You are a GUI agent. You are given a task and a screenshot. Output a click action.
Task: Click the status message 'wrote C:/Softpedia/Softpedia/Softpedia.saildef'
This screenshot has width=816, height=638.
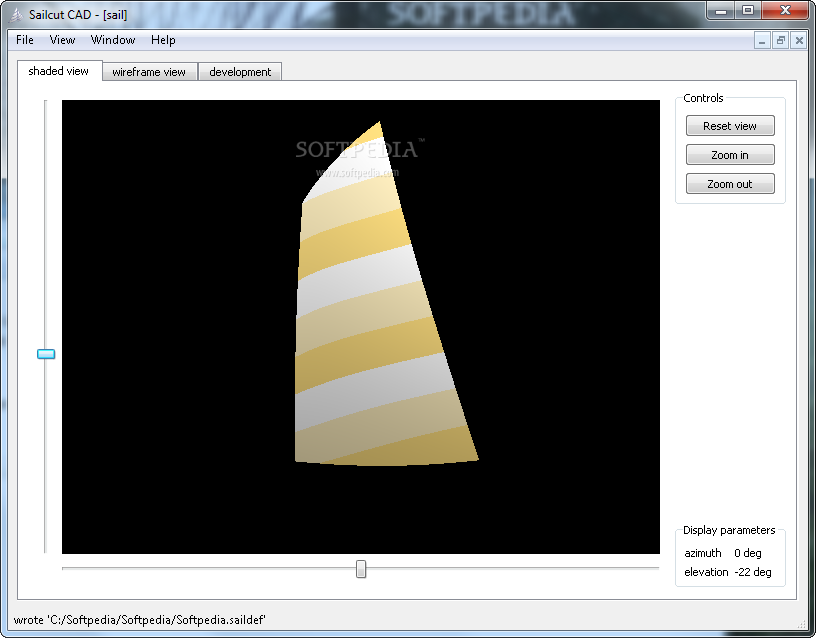139,620
